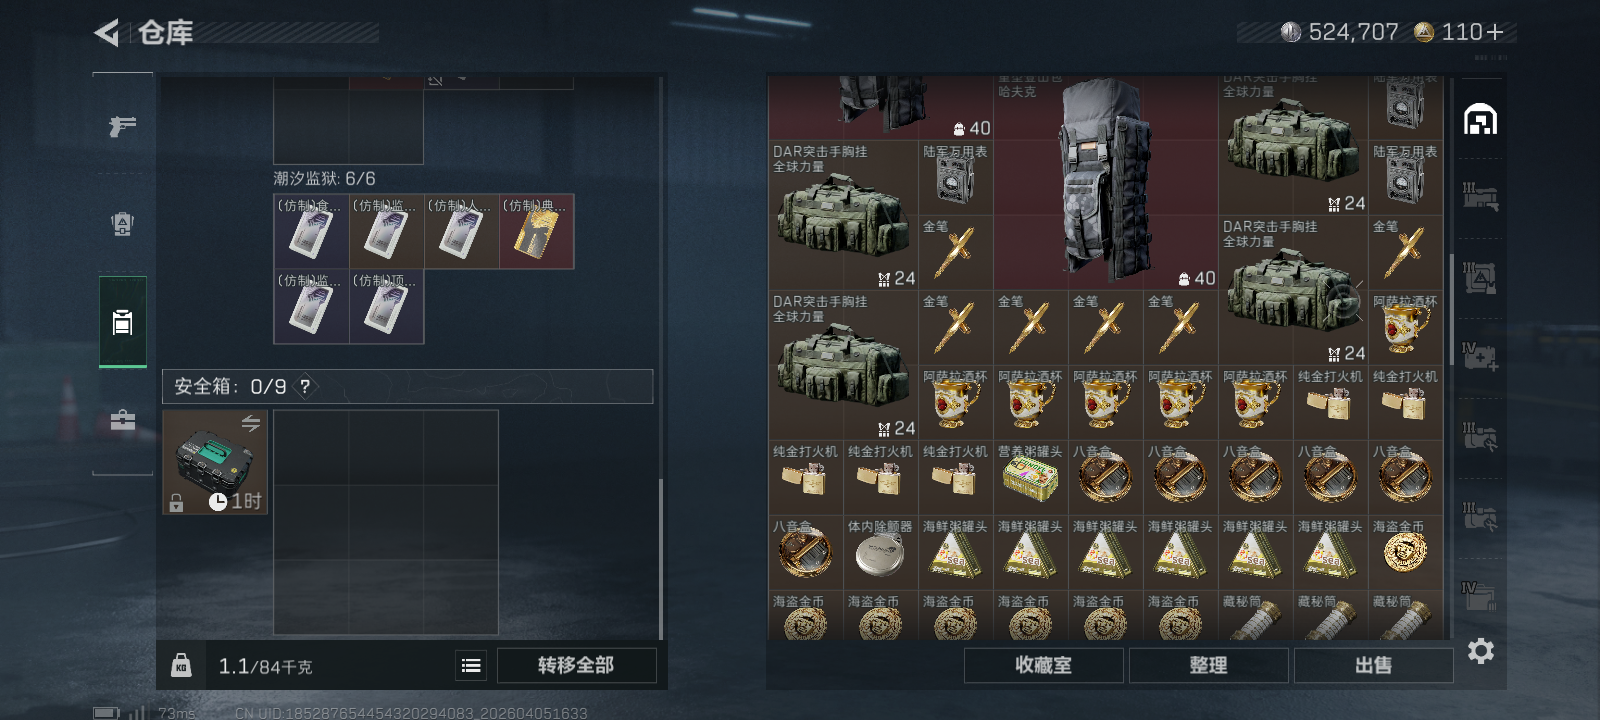The height and width of the screenshot is (720, 1600).
Task: Add currency with the plus beside 110
Action: [1496, 33]
